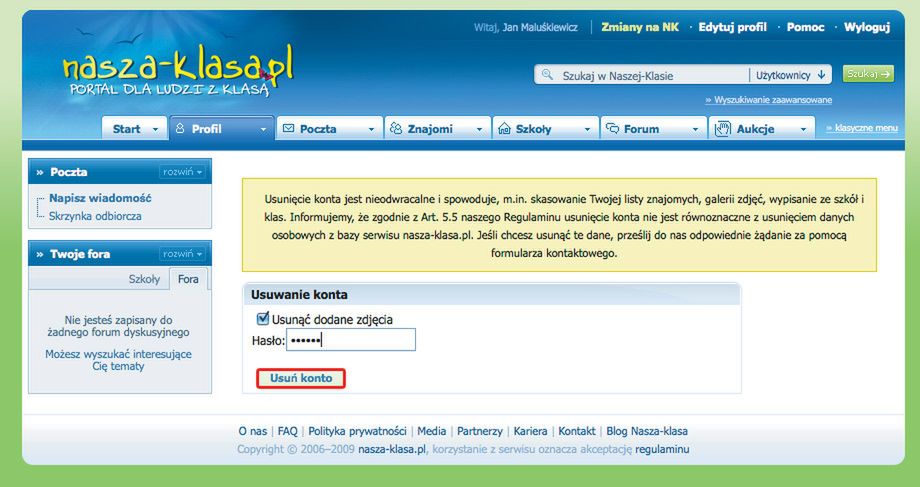
Task: Open the Edytuj profil link
Action: click(732, 27)
